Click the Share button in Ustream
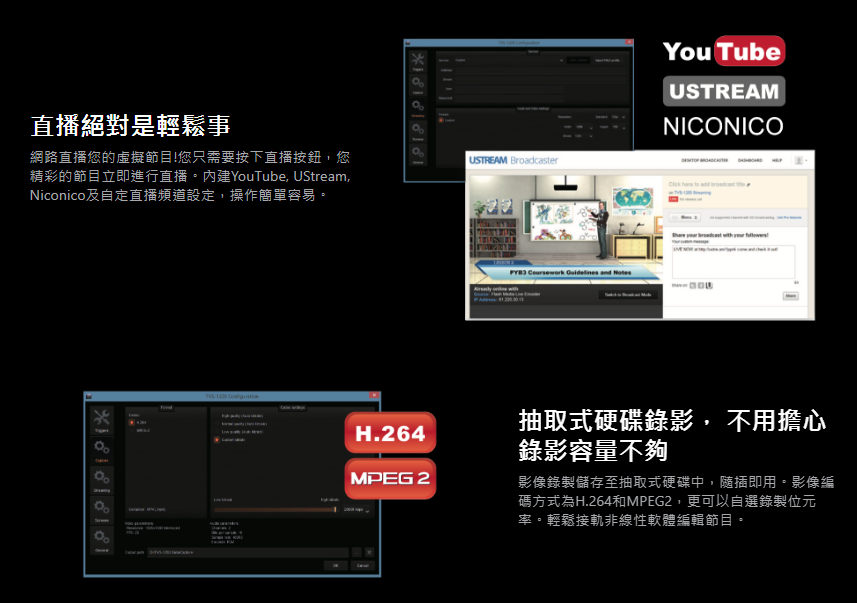 click(790, 296)
